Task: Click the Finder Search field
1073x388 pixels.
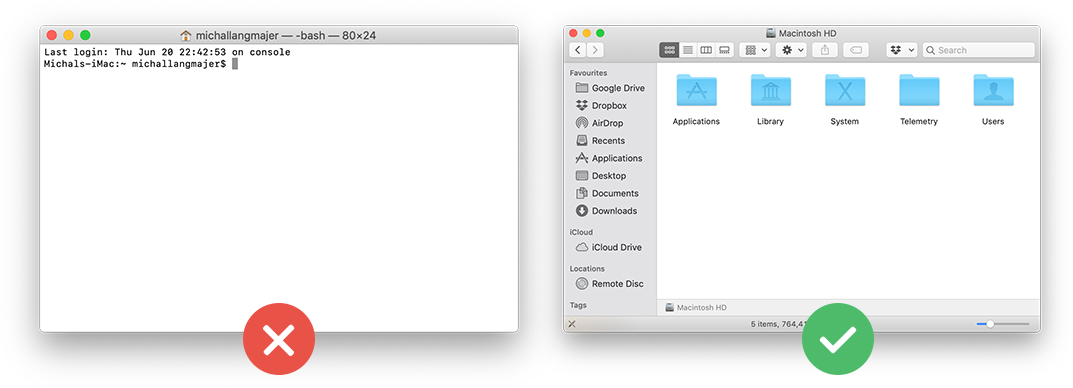Action: [979, 50]
